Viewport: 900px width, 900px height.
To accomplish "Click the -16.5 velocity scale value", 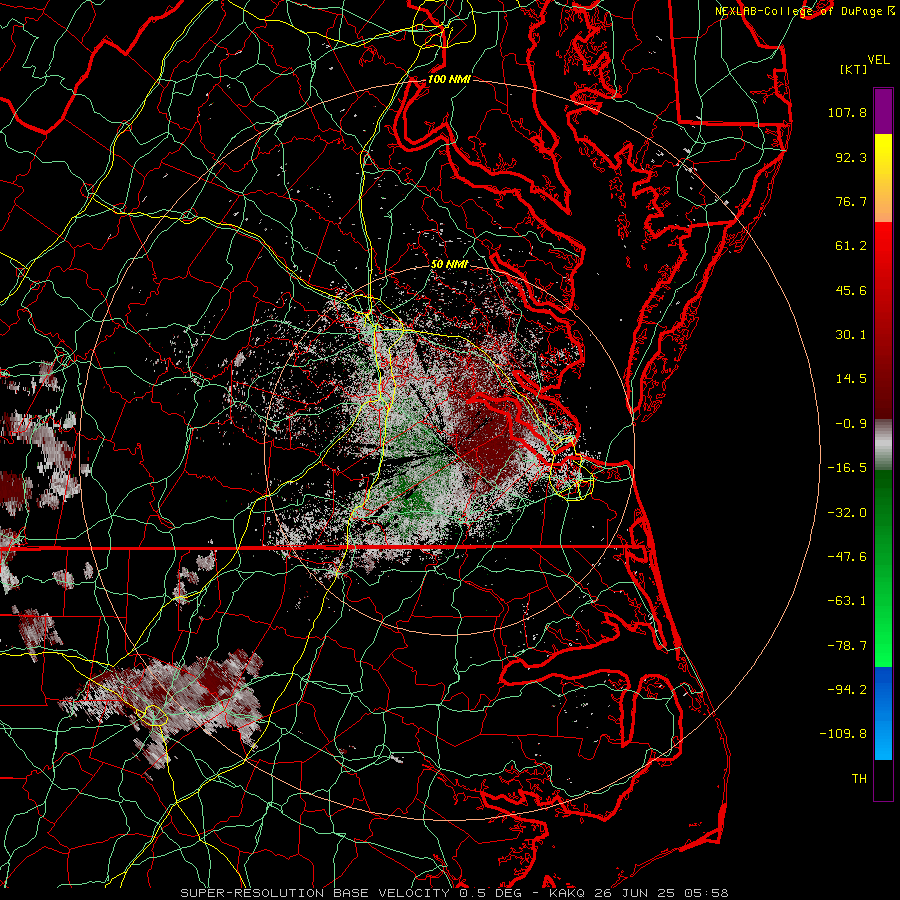I will click(847, 468).
